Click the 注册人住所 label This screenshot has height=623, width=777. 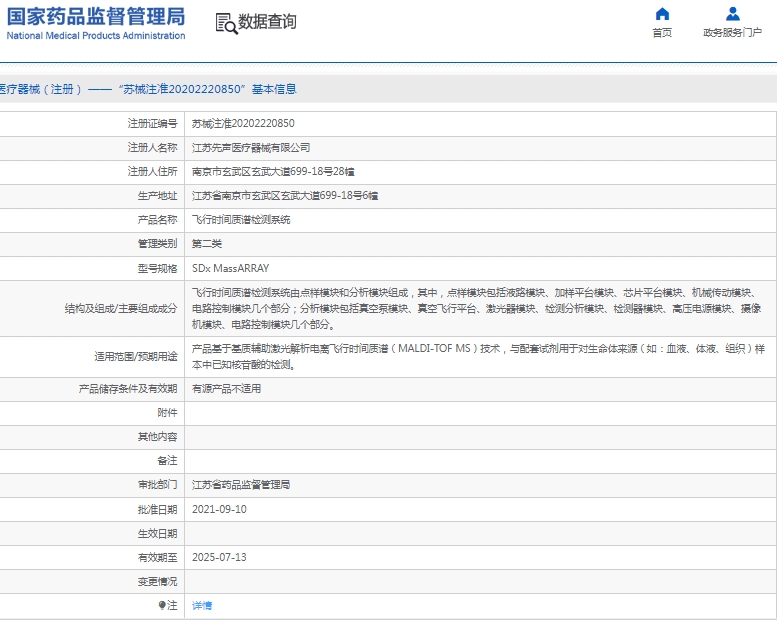click(x=152, y=171)
